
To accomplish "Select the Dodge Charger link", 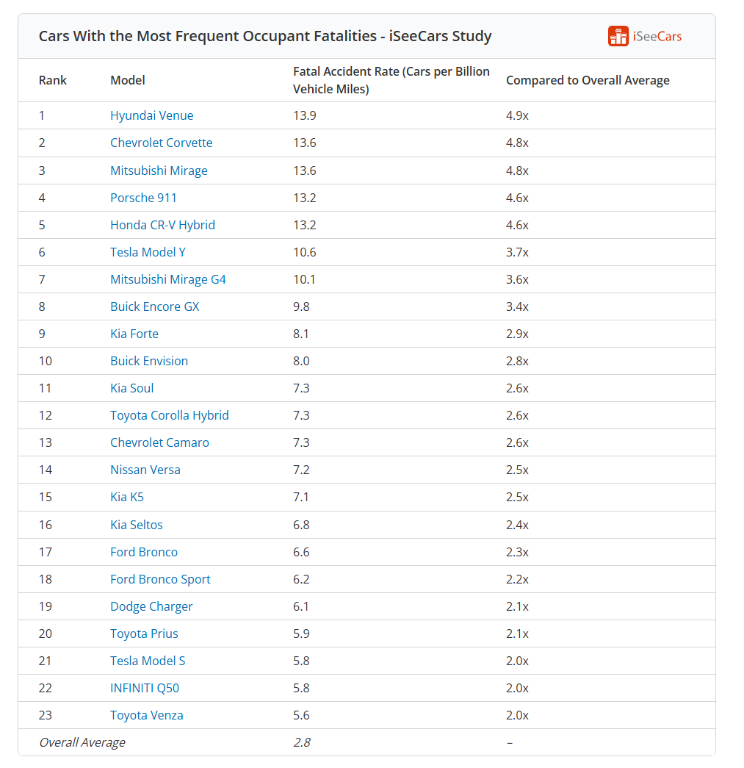I will 151,606.
